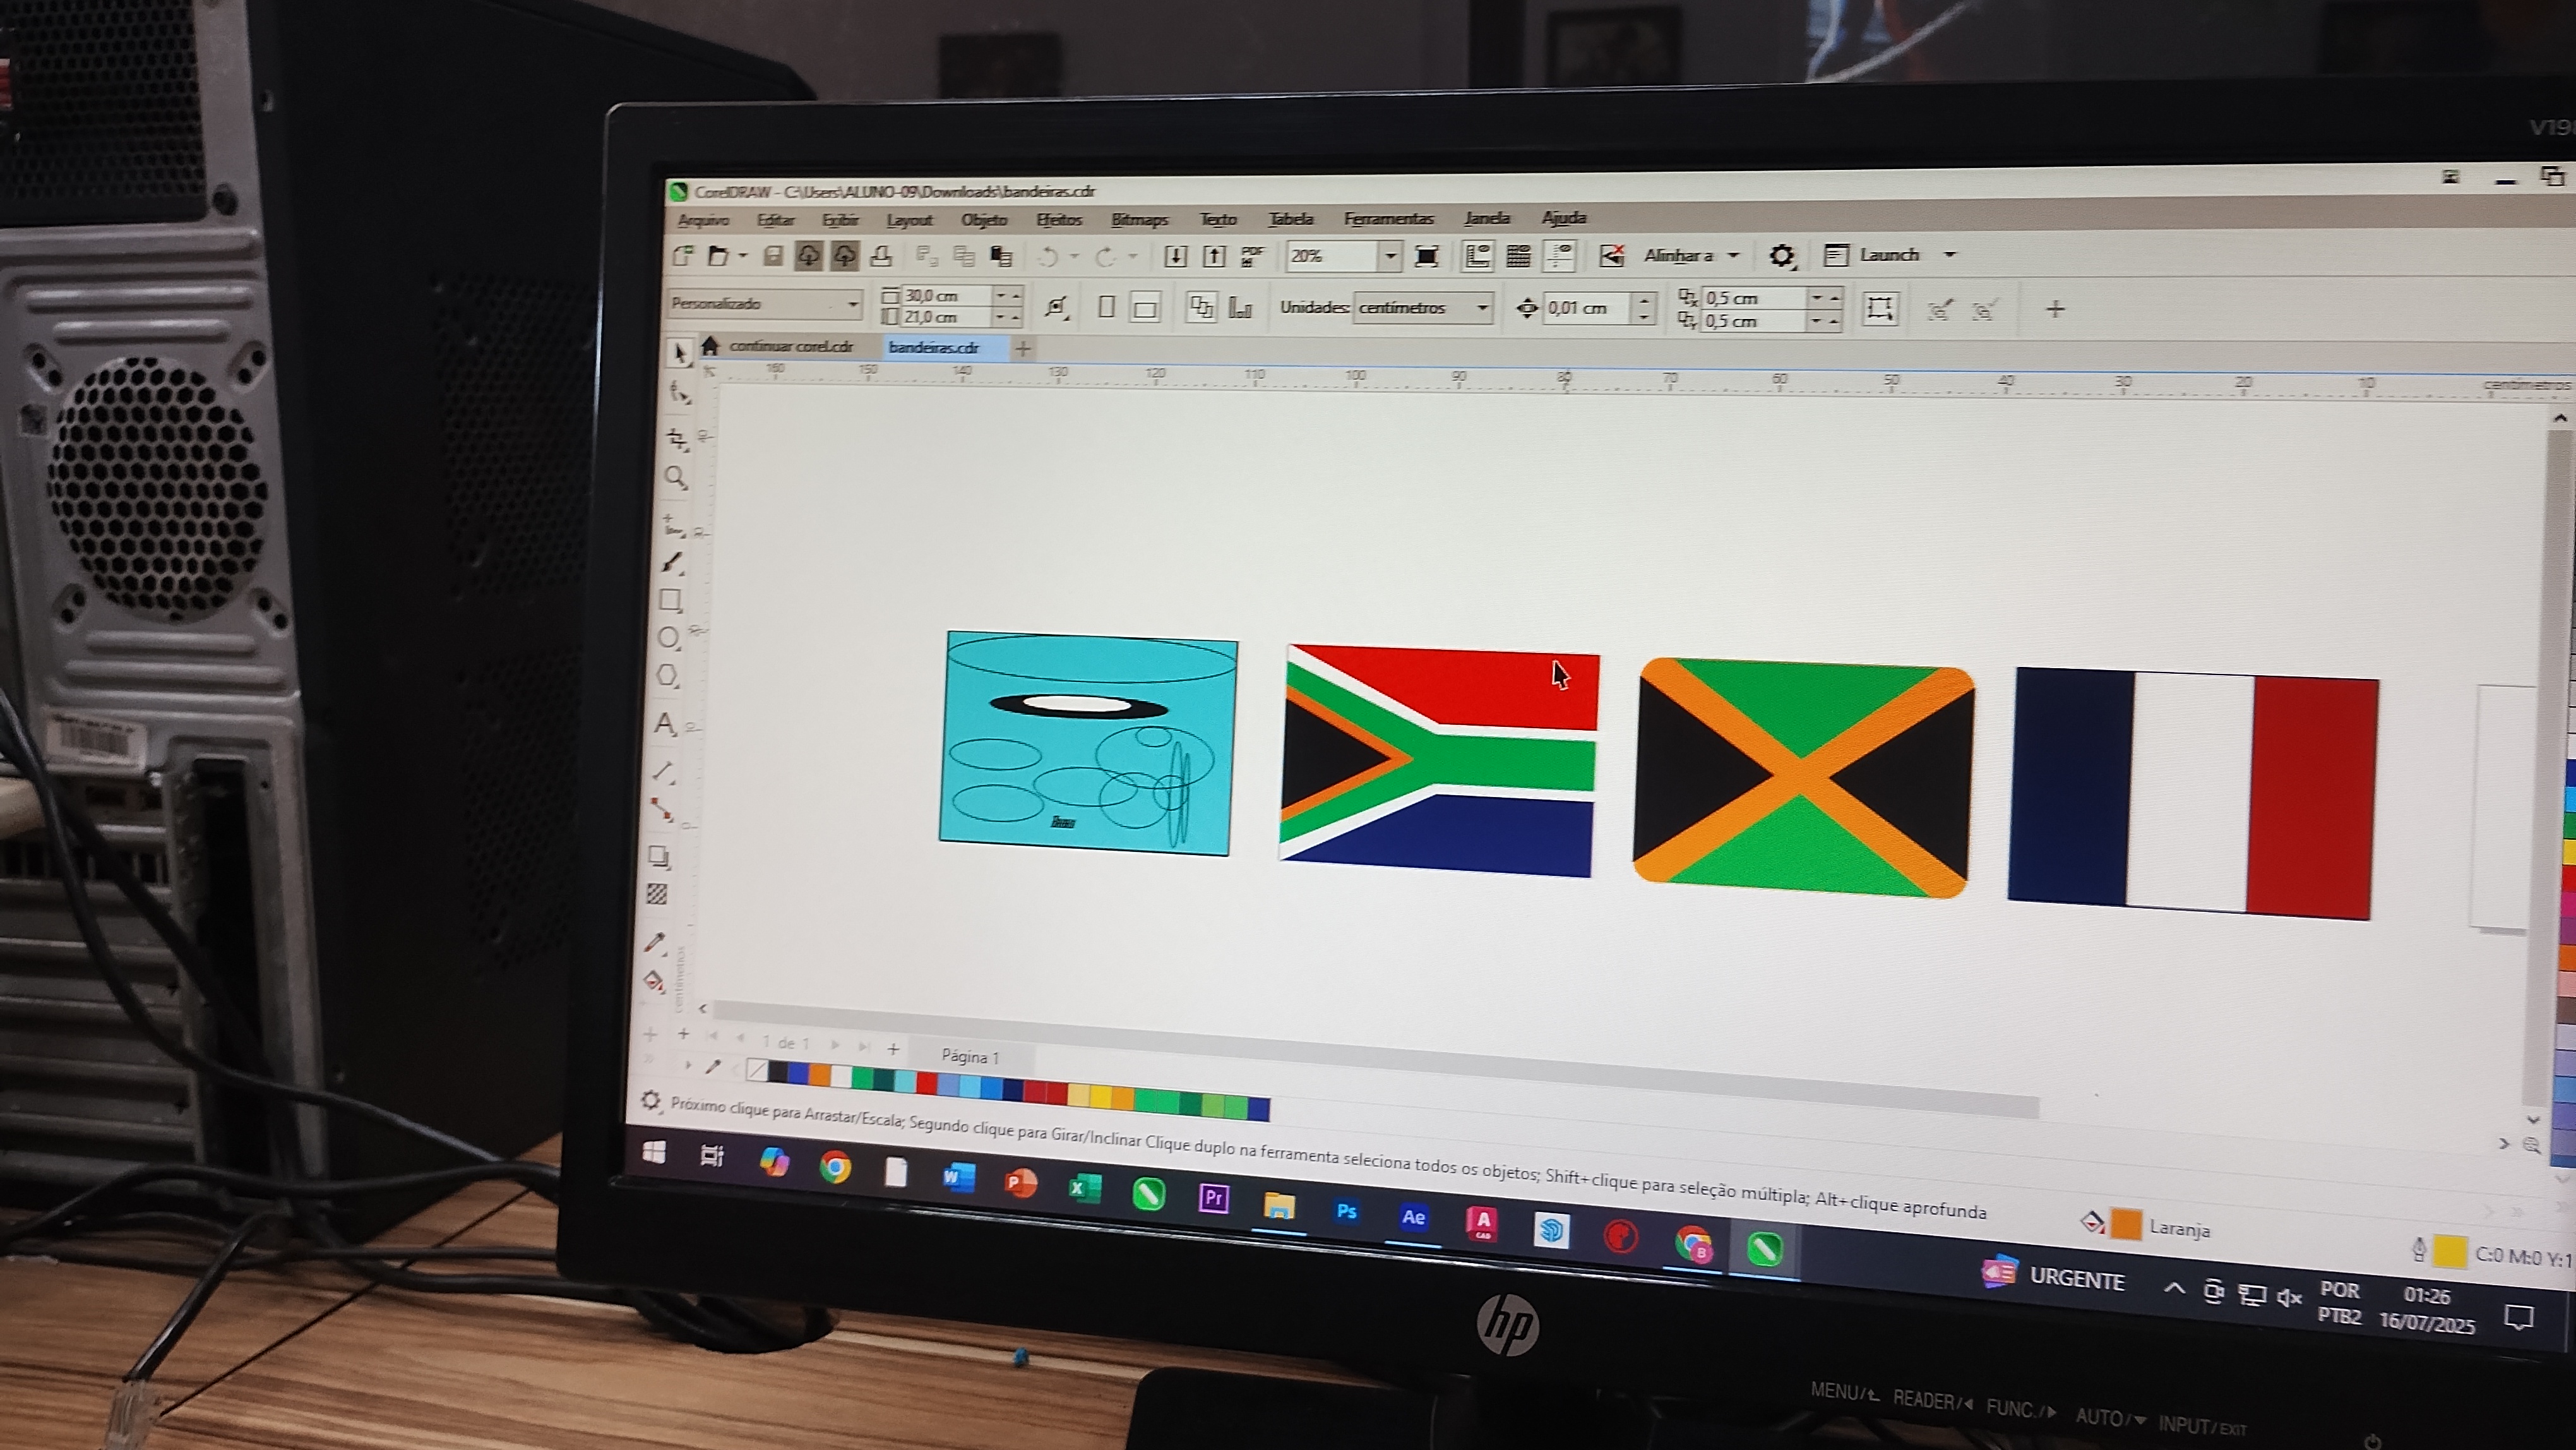Toggle Treat as filled bounding-box button
This screenshot has height=1450, width=2576.
tap(1880, 308)
